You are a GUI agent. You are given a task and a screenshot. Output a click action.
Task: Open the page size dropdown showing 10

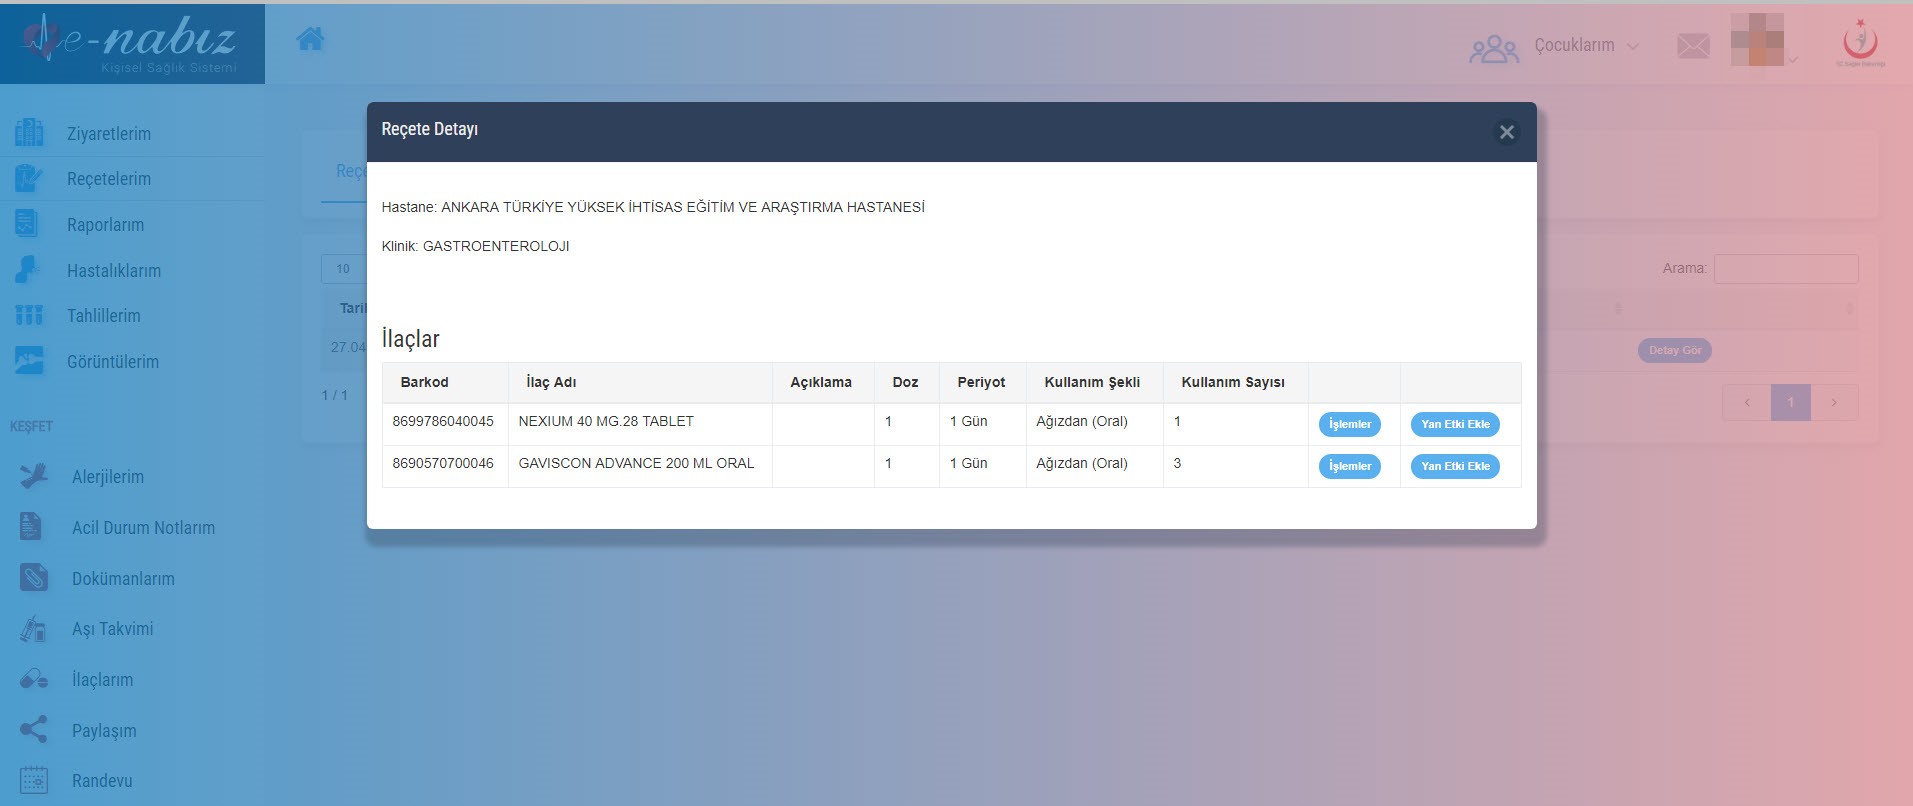(344, 269)
